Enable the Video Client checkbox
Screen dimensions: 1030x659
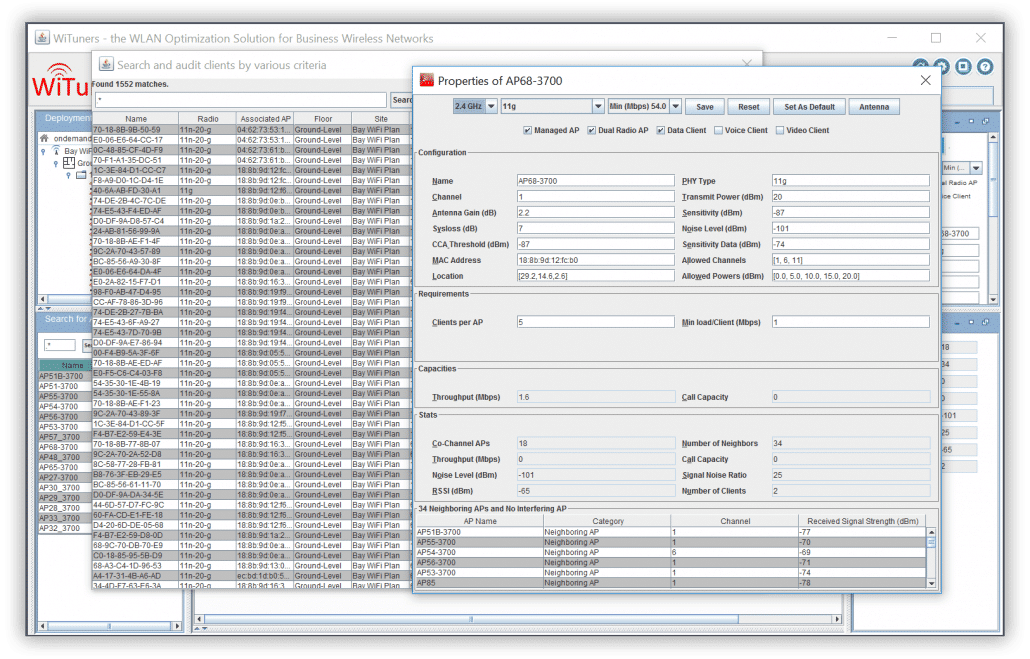(x=780, y=130)
